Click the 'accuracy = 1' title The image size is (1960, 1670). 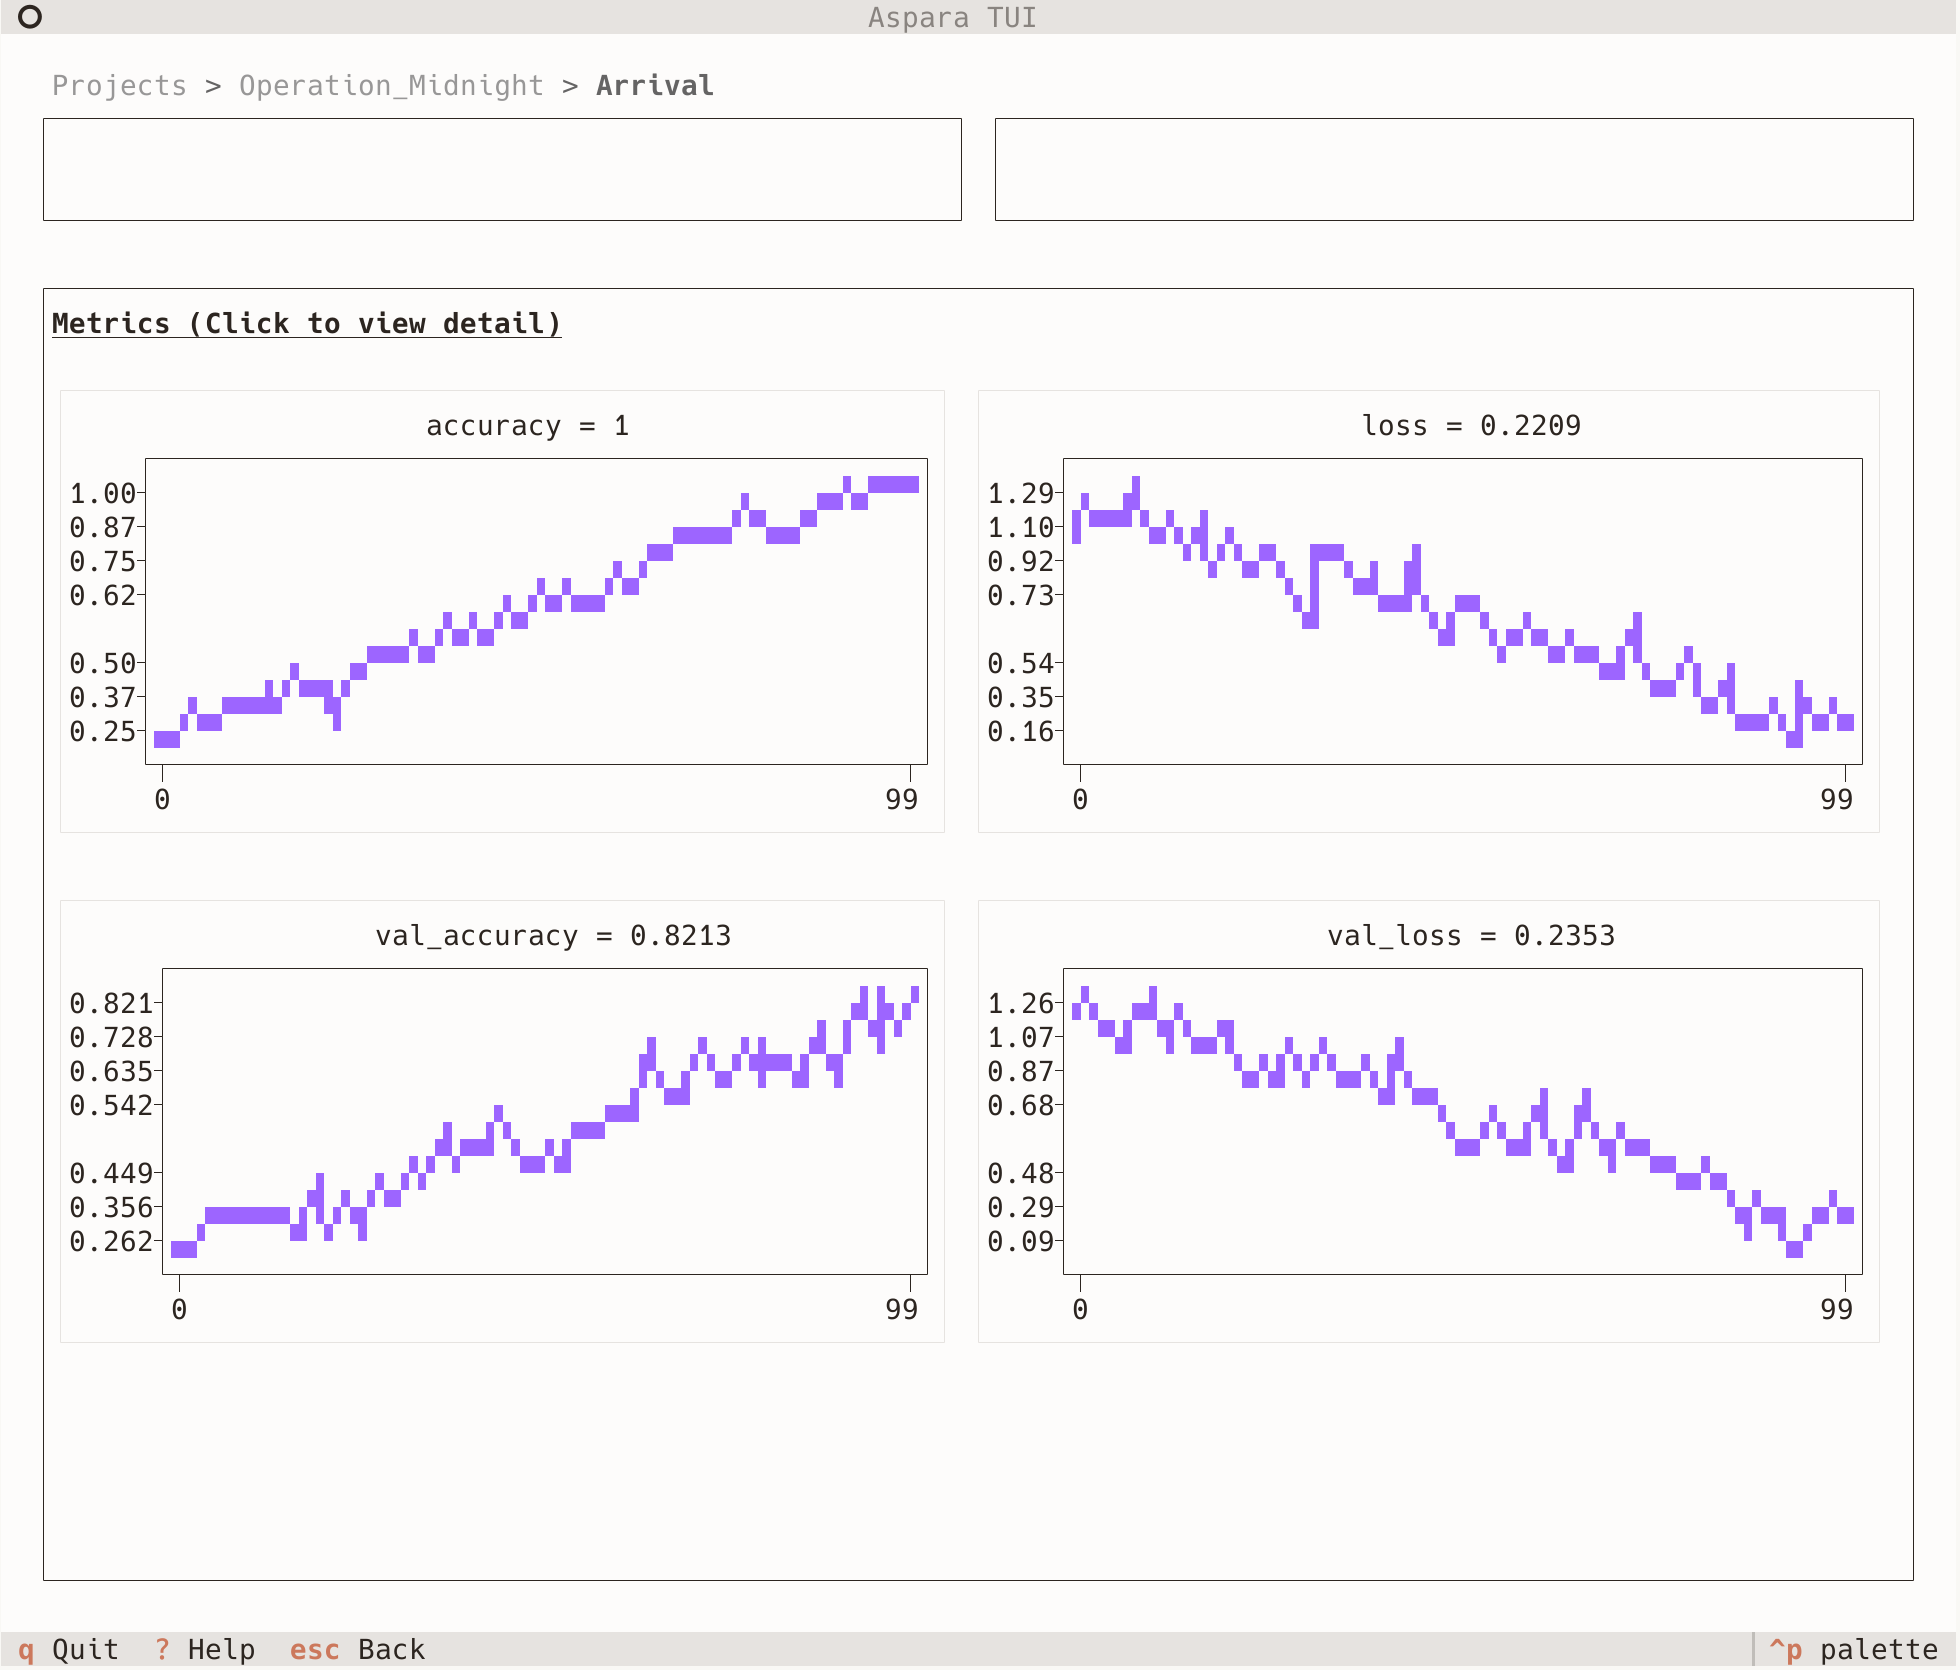[527, 426]
